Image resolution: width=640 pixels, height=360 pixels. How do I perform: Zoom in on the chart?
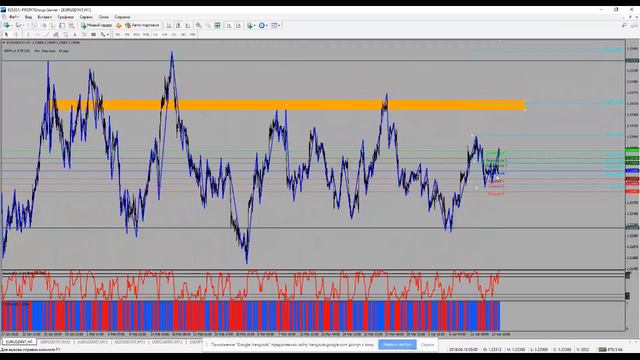click(199, 25)
